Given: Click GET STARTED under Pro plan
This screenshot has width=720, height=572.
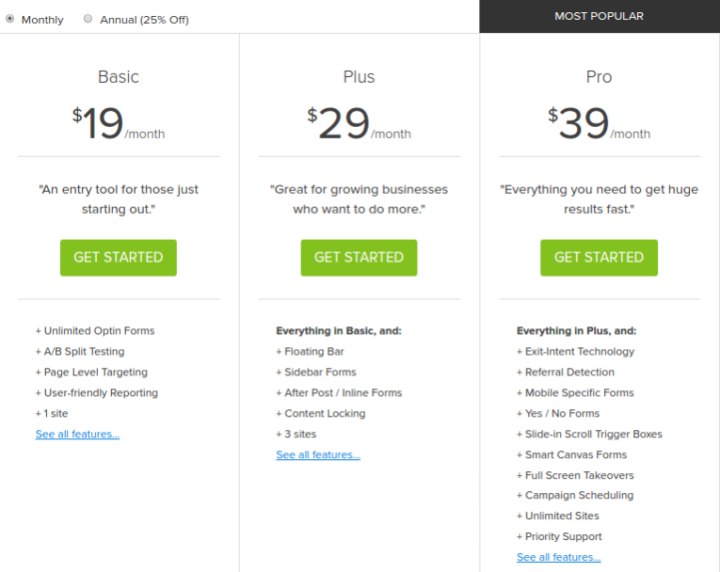Looking at the screenshot, I should [x=599, y=258].
